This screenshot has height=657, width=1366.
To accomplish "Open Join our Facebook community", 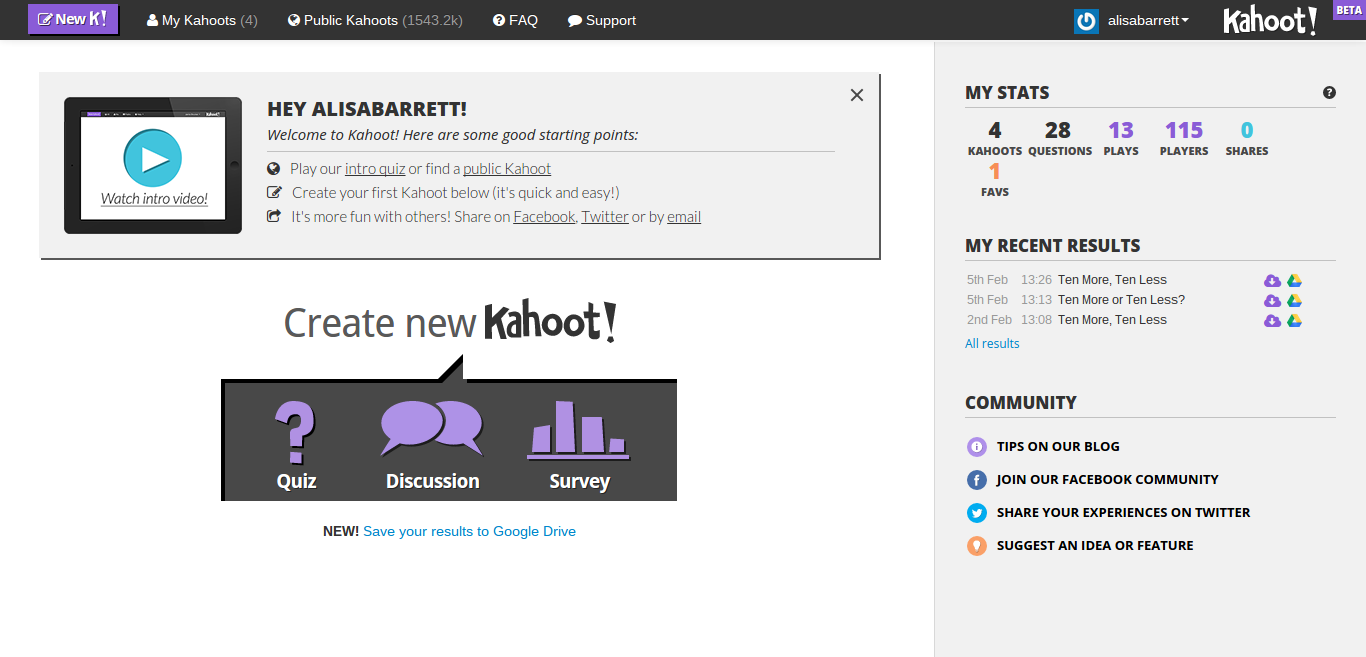I will 1108,480.
